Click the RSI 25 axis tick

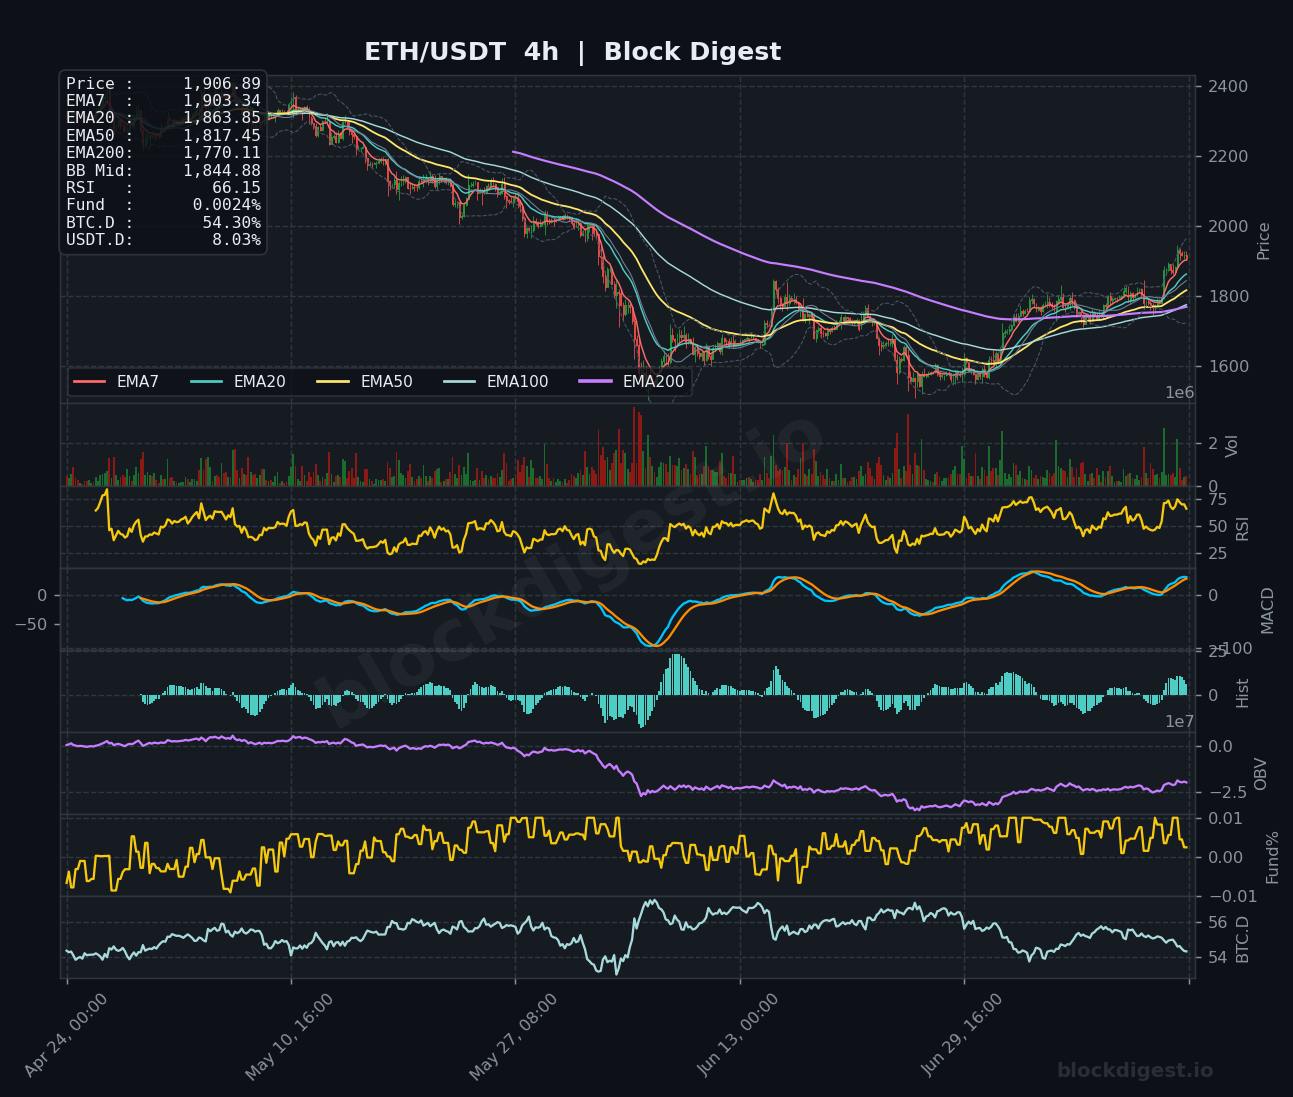coord(1218,554)
